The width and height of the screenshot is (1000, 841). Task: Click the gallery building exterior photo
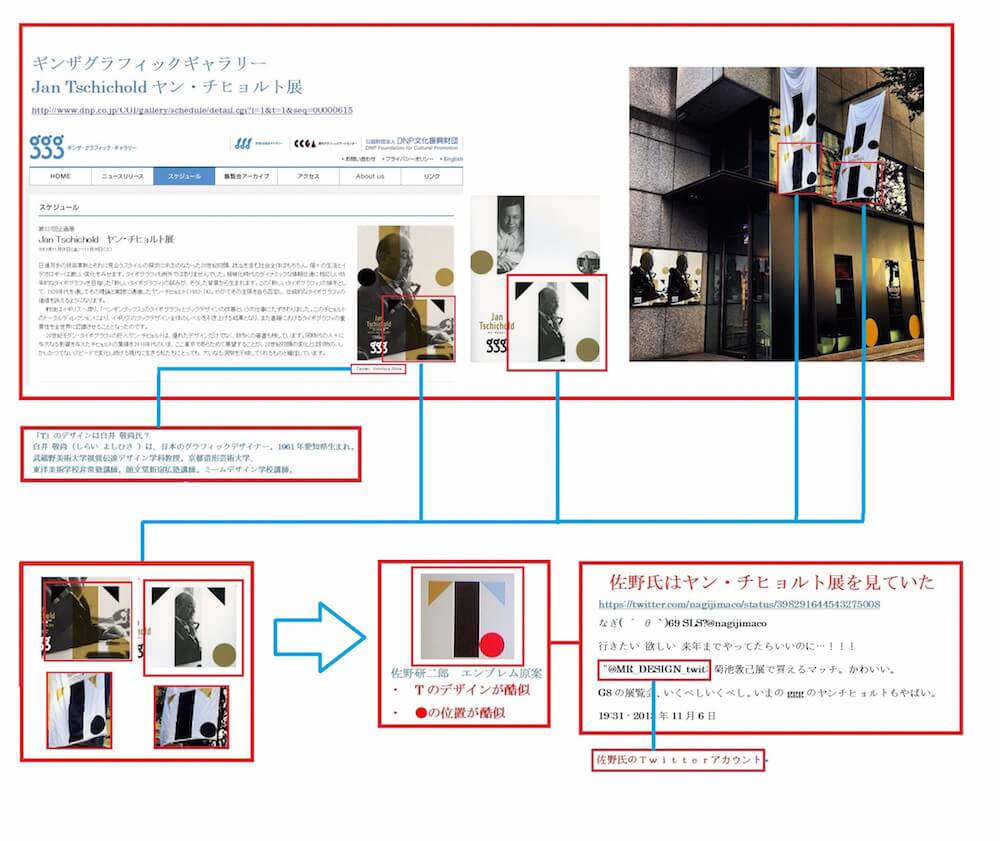(776, 214)
